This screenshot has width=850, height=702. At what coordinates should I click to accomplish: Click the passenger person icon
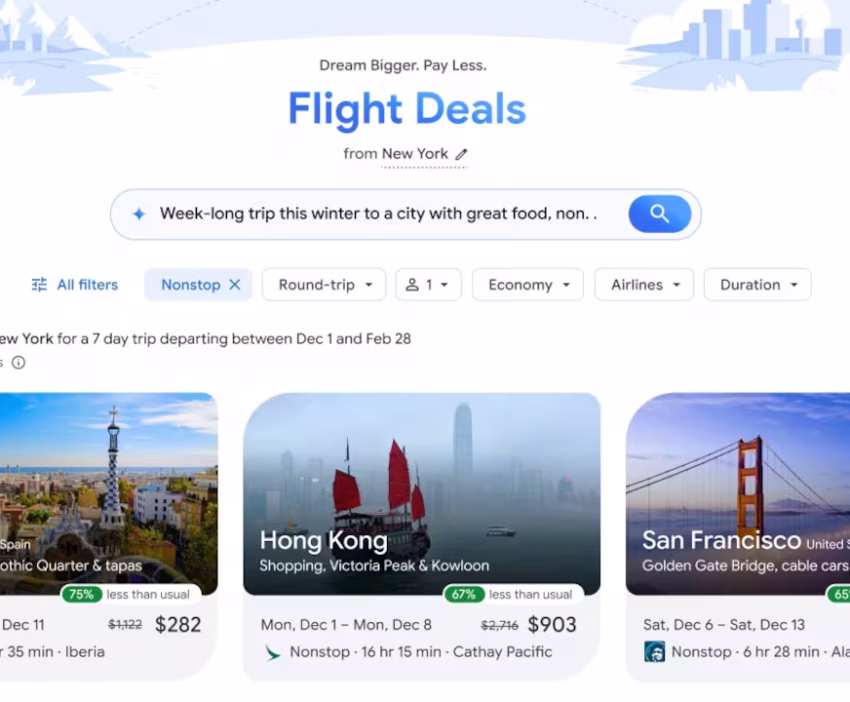pos(412,285)
